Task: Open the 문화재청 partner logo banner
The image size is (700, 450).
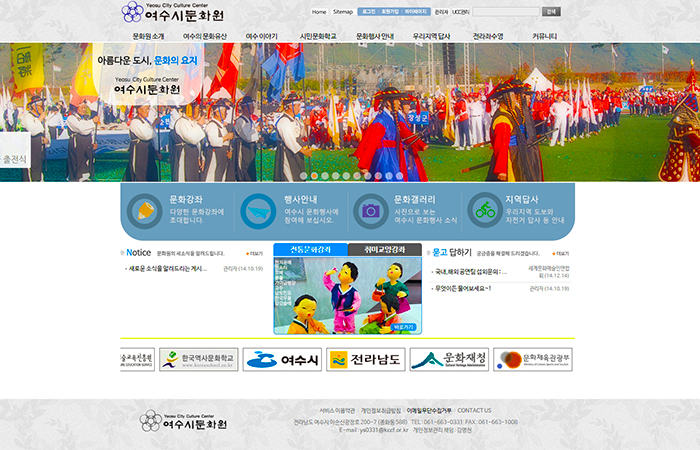Action: tap(449, 359)
